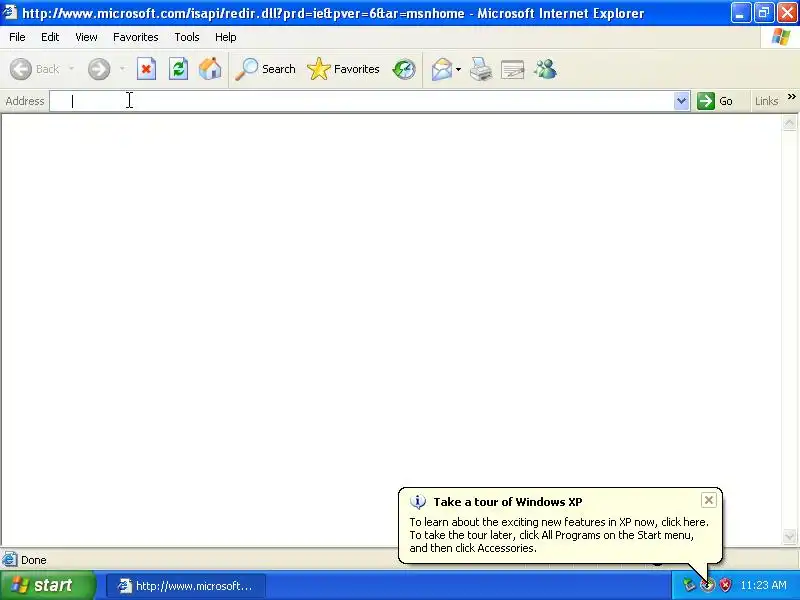Open the Search pane
This screenshot has width=800, height=600.
pyautogui.click(x=265, y=69)
